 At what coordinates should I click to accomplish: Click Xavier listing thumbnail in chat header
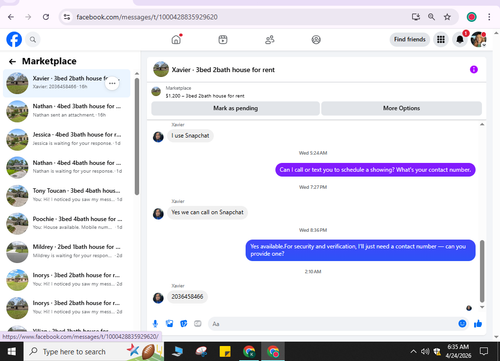(x=161, y=69)
